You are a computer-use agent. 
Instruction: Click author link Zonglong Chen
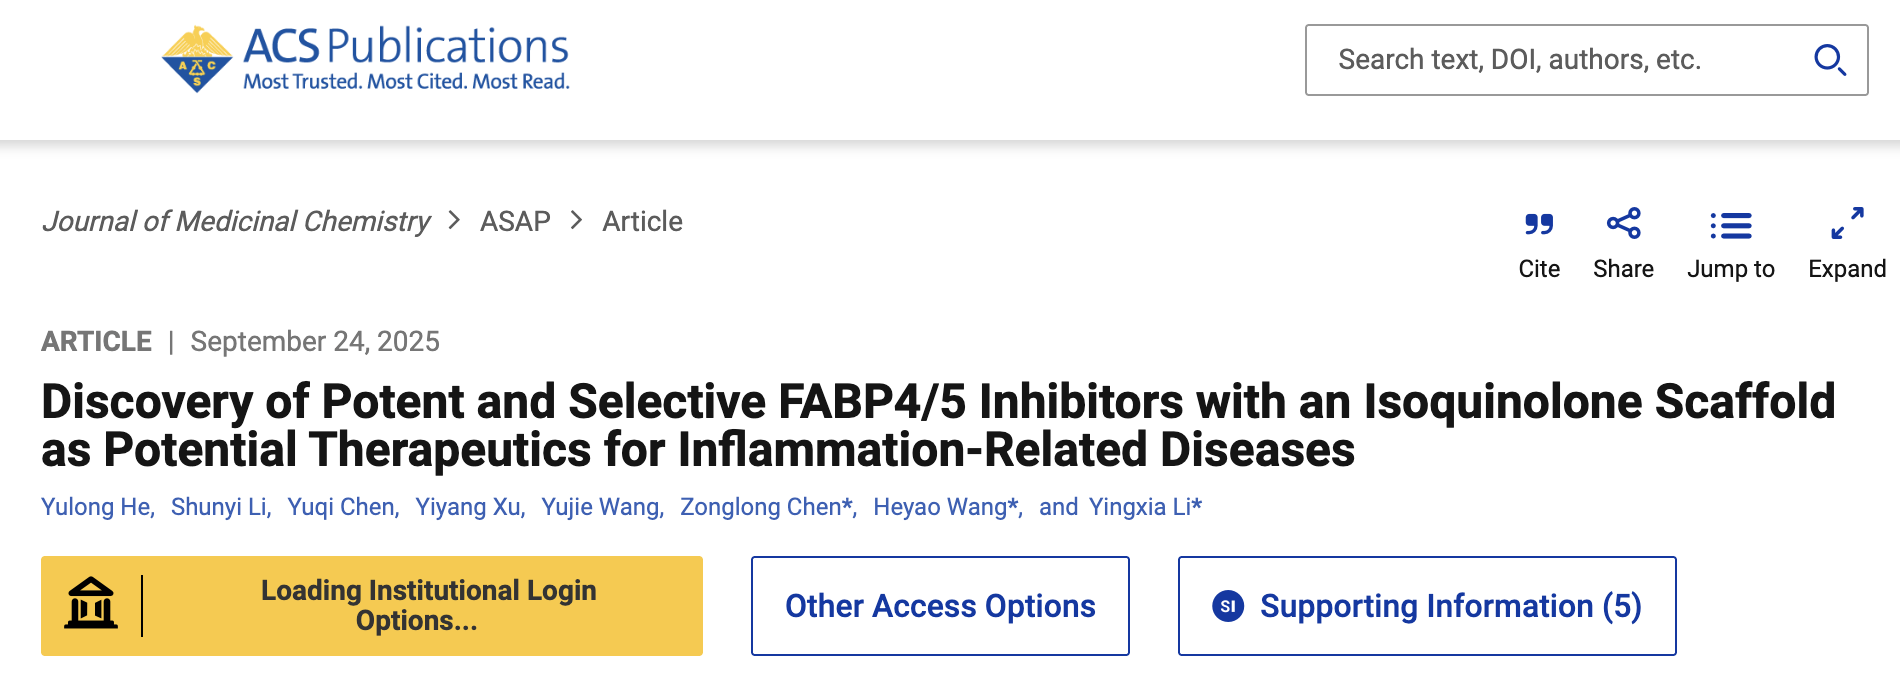762,507
